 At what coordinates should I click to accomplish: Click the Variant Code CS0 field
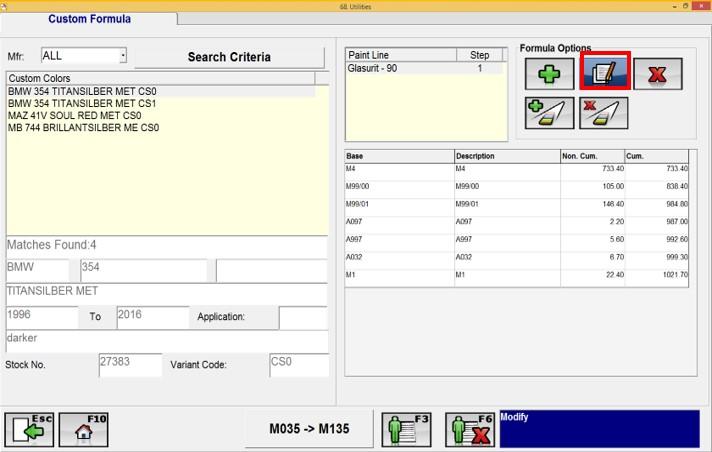299,365
